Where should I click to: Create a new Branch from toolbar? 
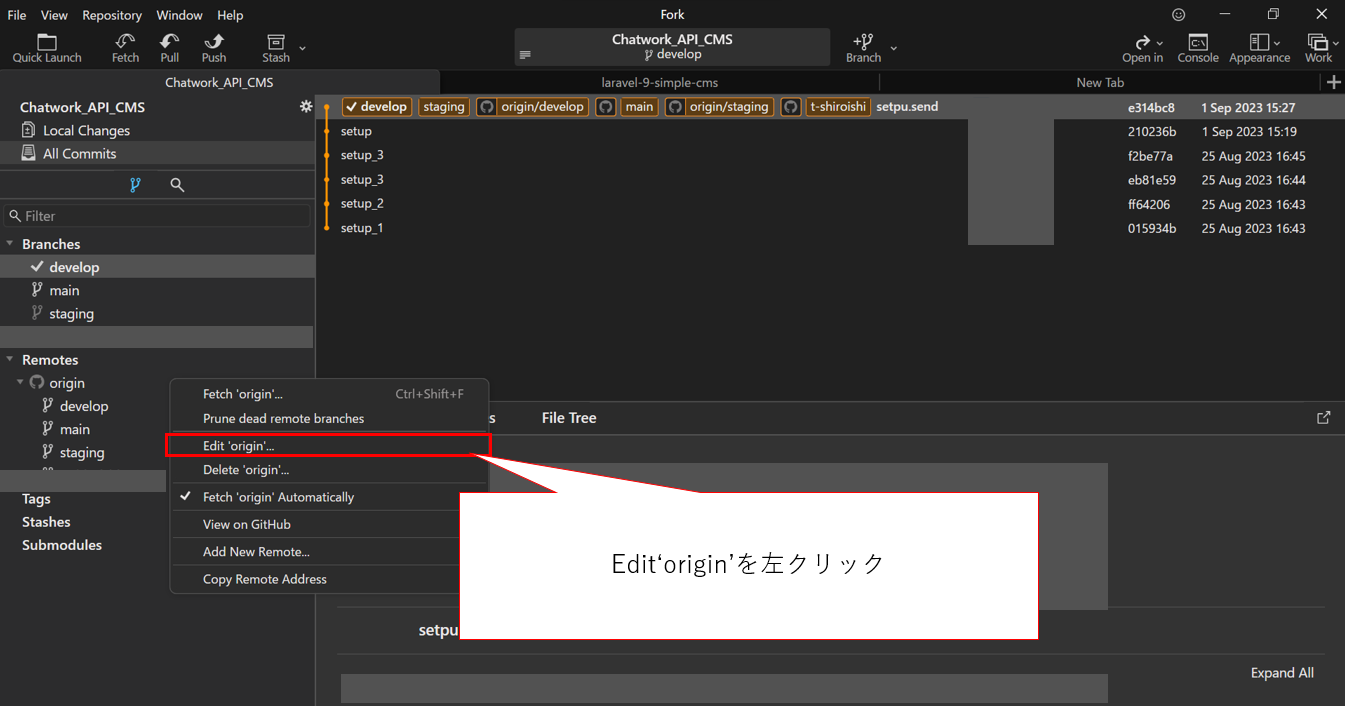click(x=863, y=48)
